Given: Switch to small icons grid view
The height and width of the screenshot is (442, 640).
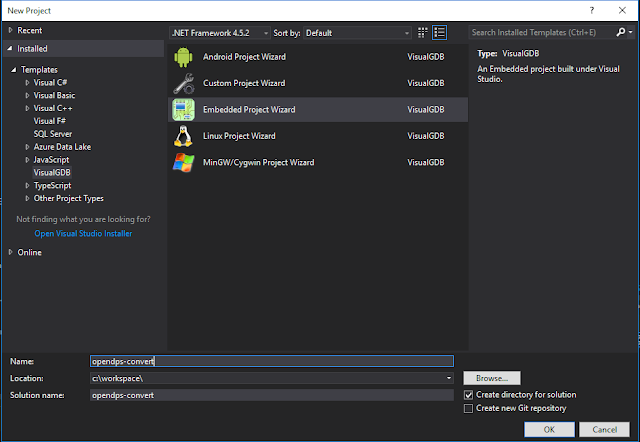Looking at the screenshot, I should point(422,33).
